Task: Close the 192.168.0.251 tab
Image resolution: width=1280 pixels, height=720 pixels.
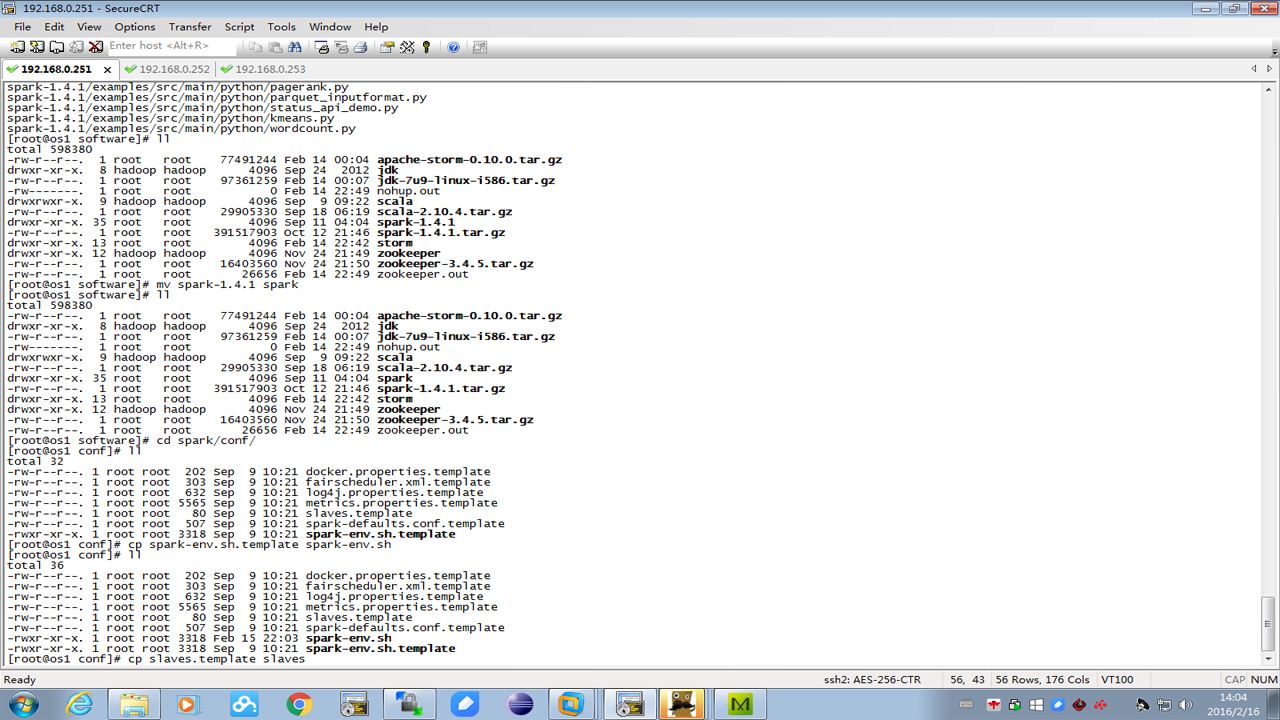Action: (107, 70)
